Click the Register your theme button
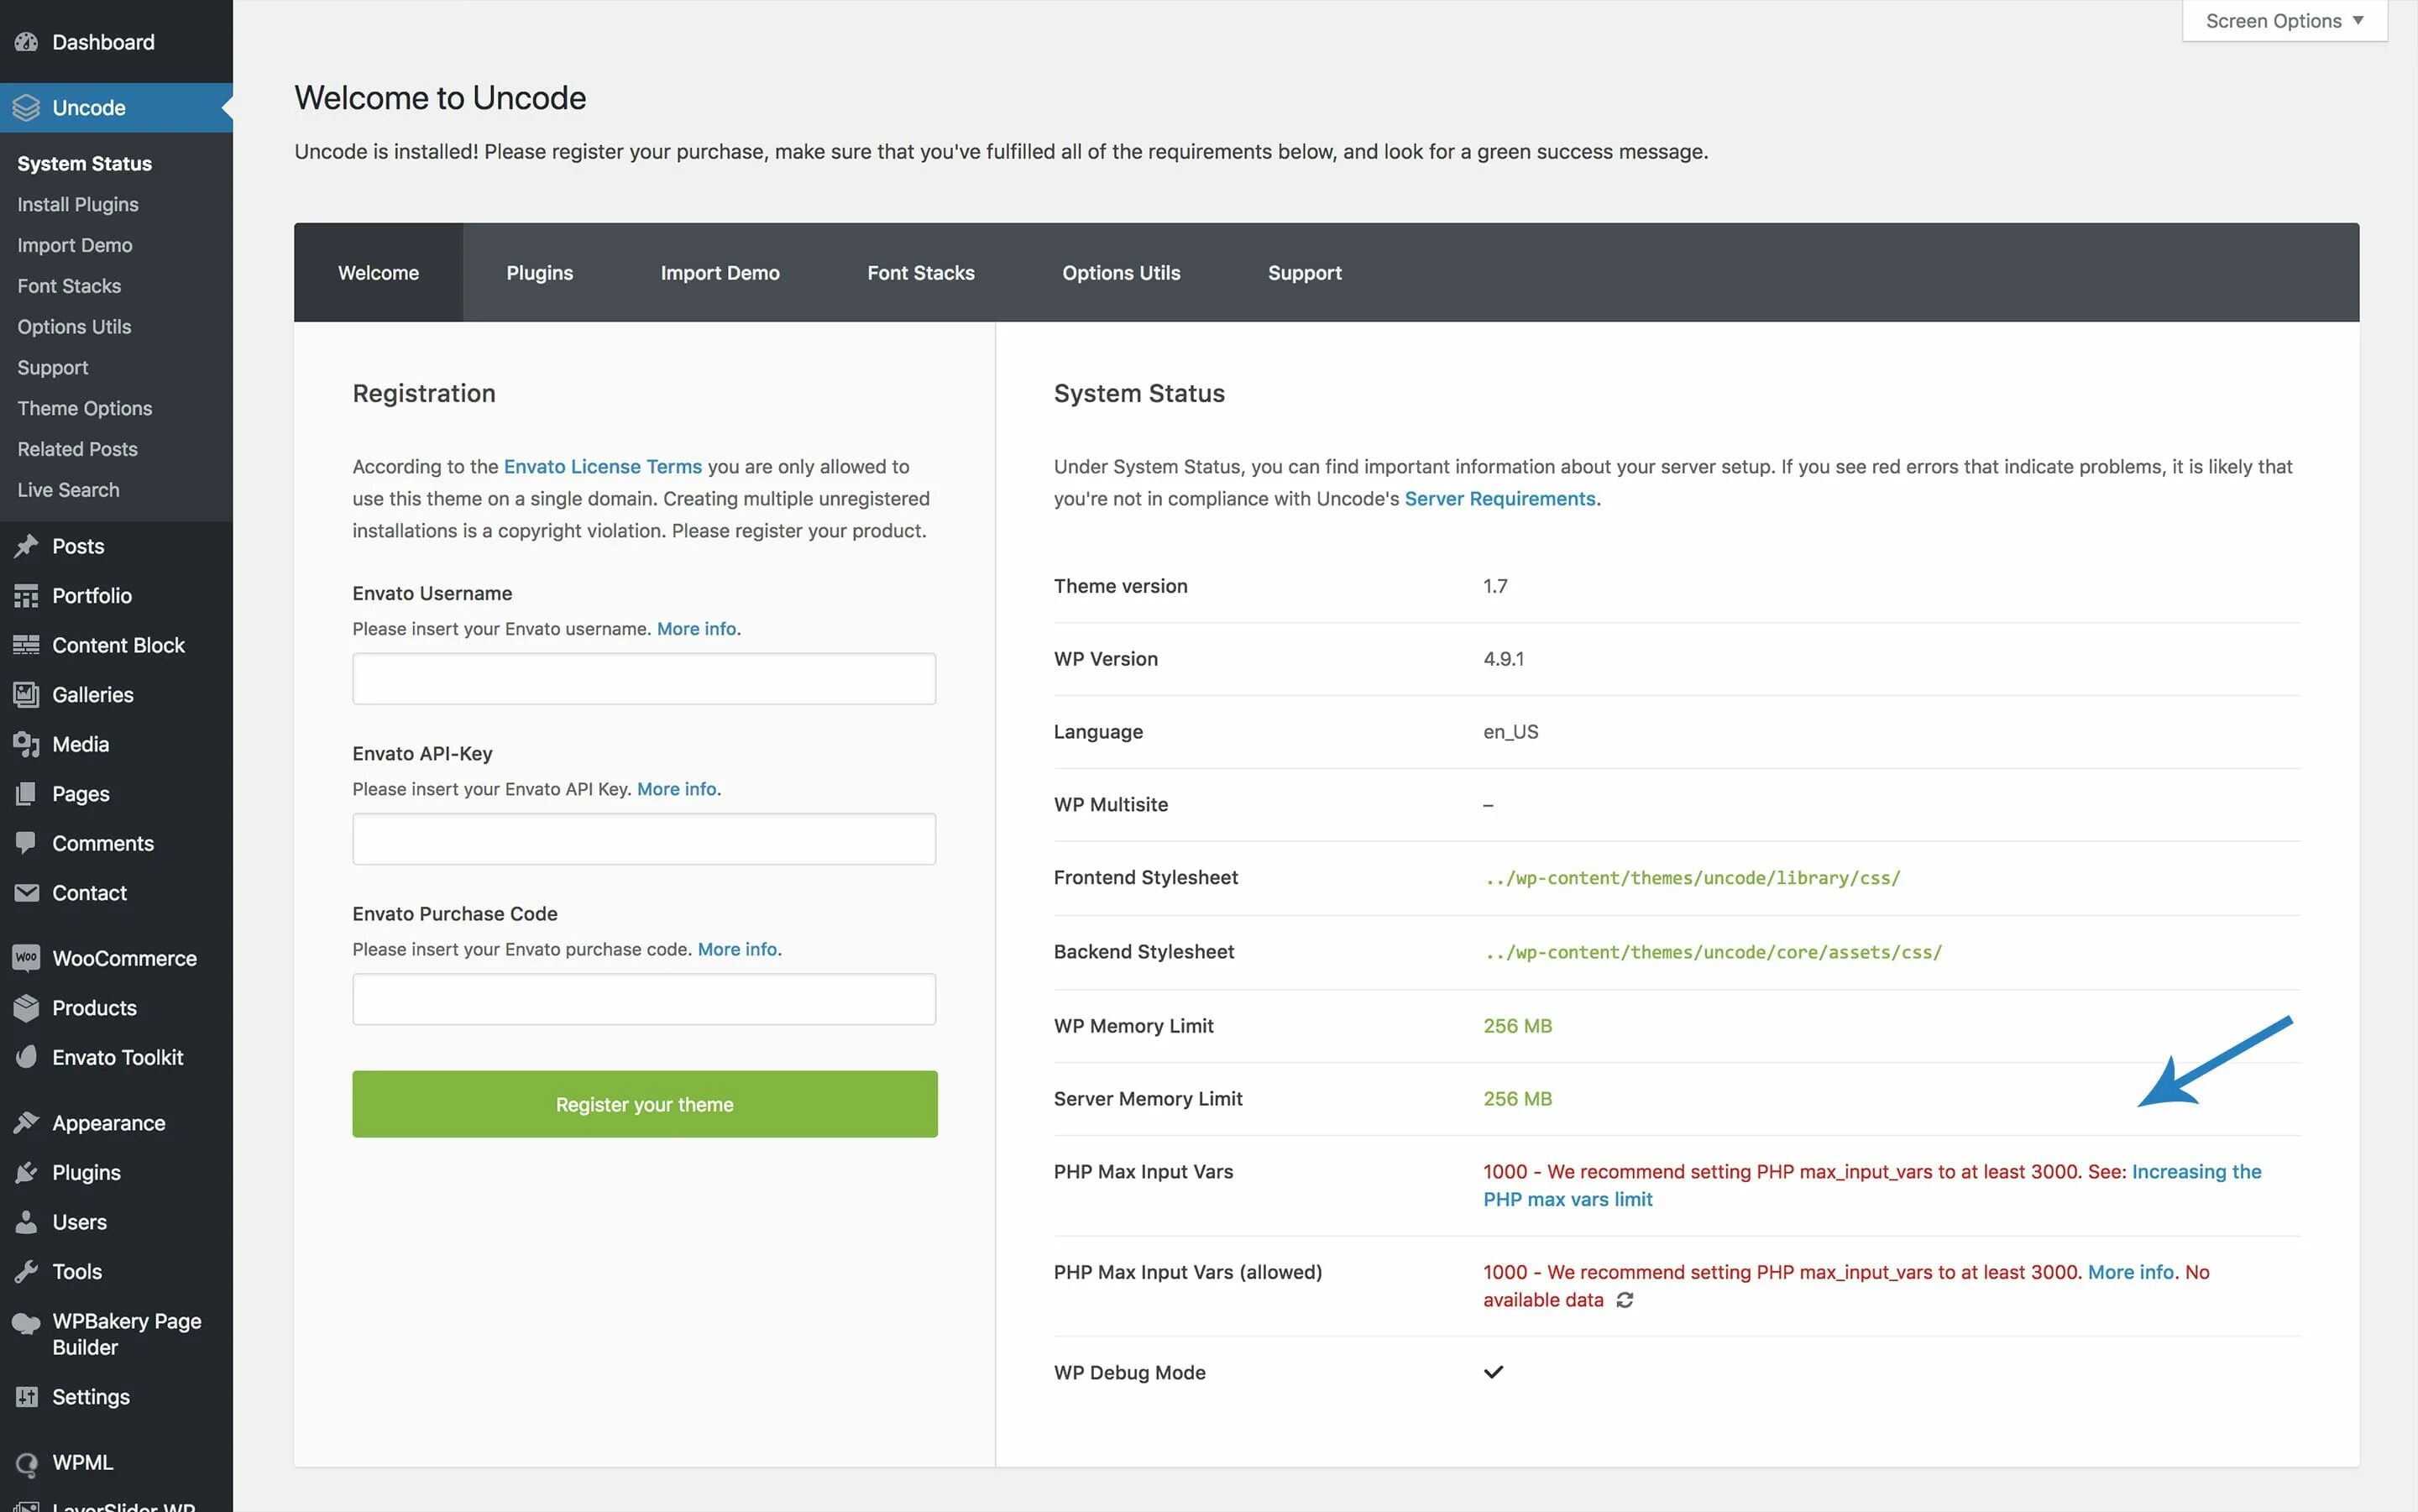 (x=645, y=1104)
